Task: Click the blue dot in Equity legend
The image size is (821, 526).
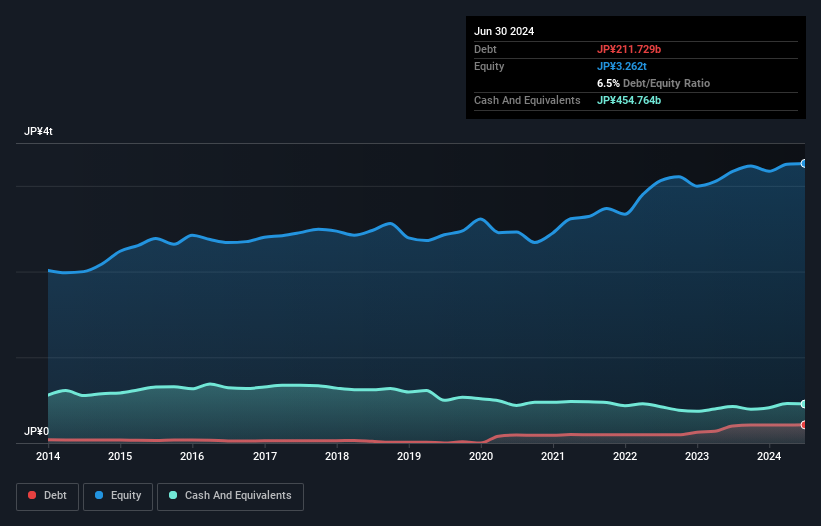Action: 100,496
